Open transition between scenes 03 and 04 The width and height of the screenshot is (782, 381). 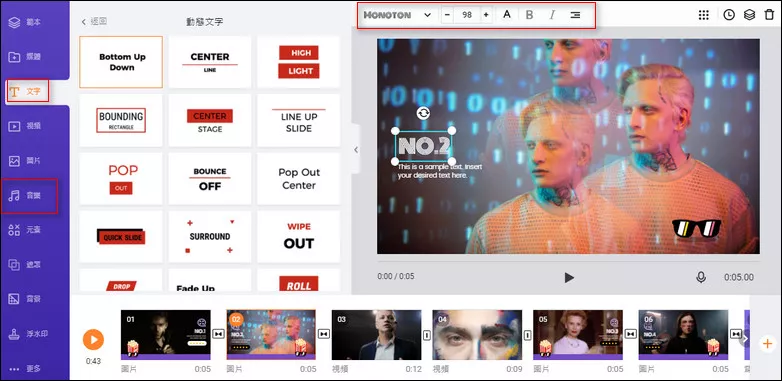427,335
